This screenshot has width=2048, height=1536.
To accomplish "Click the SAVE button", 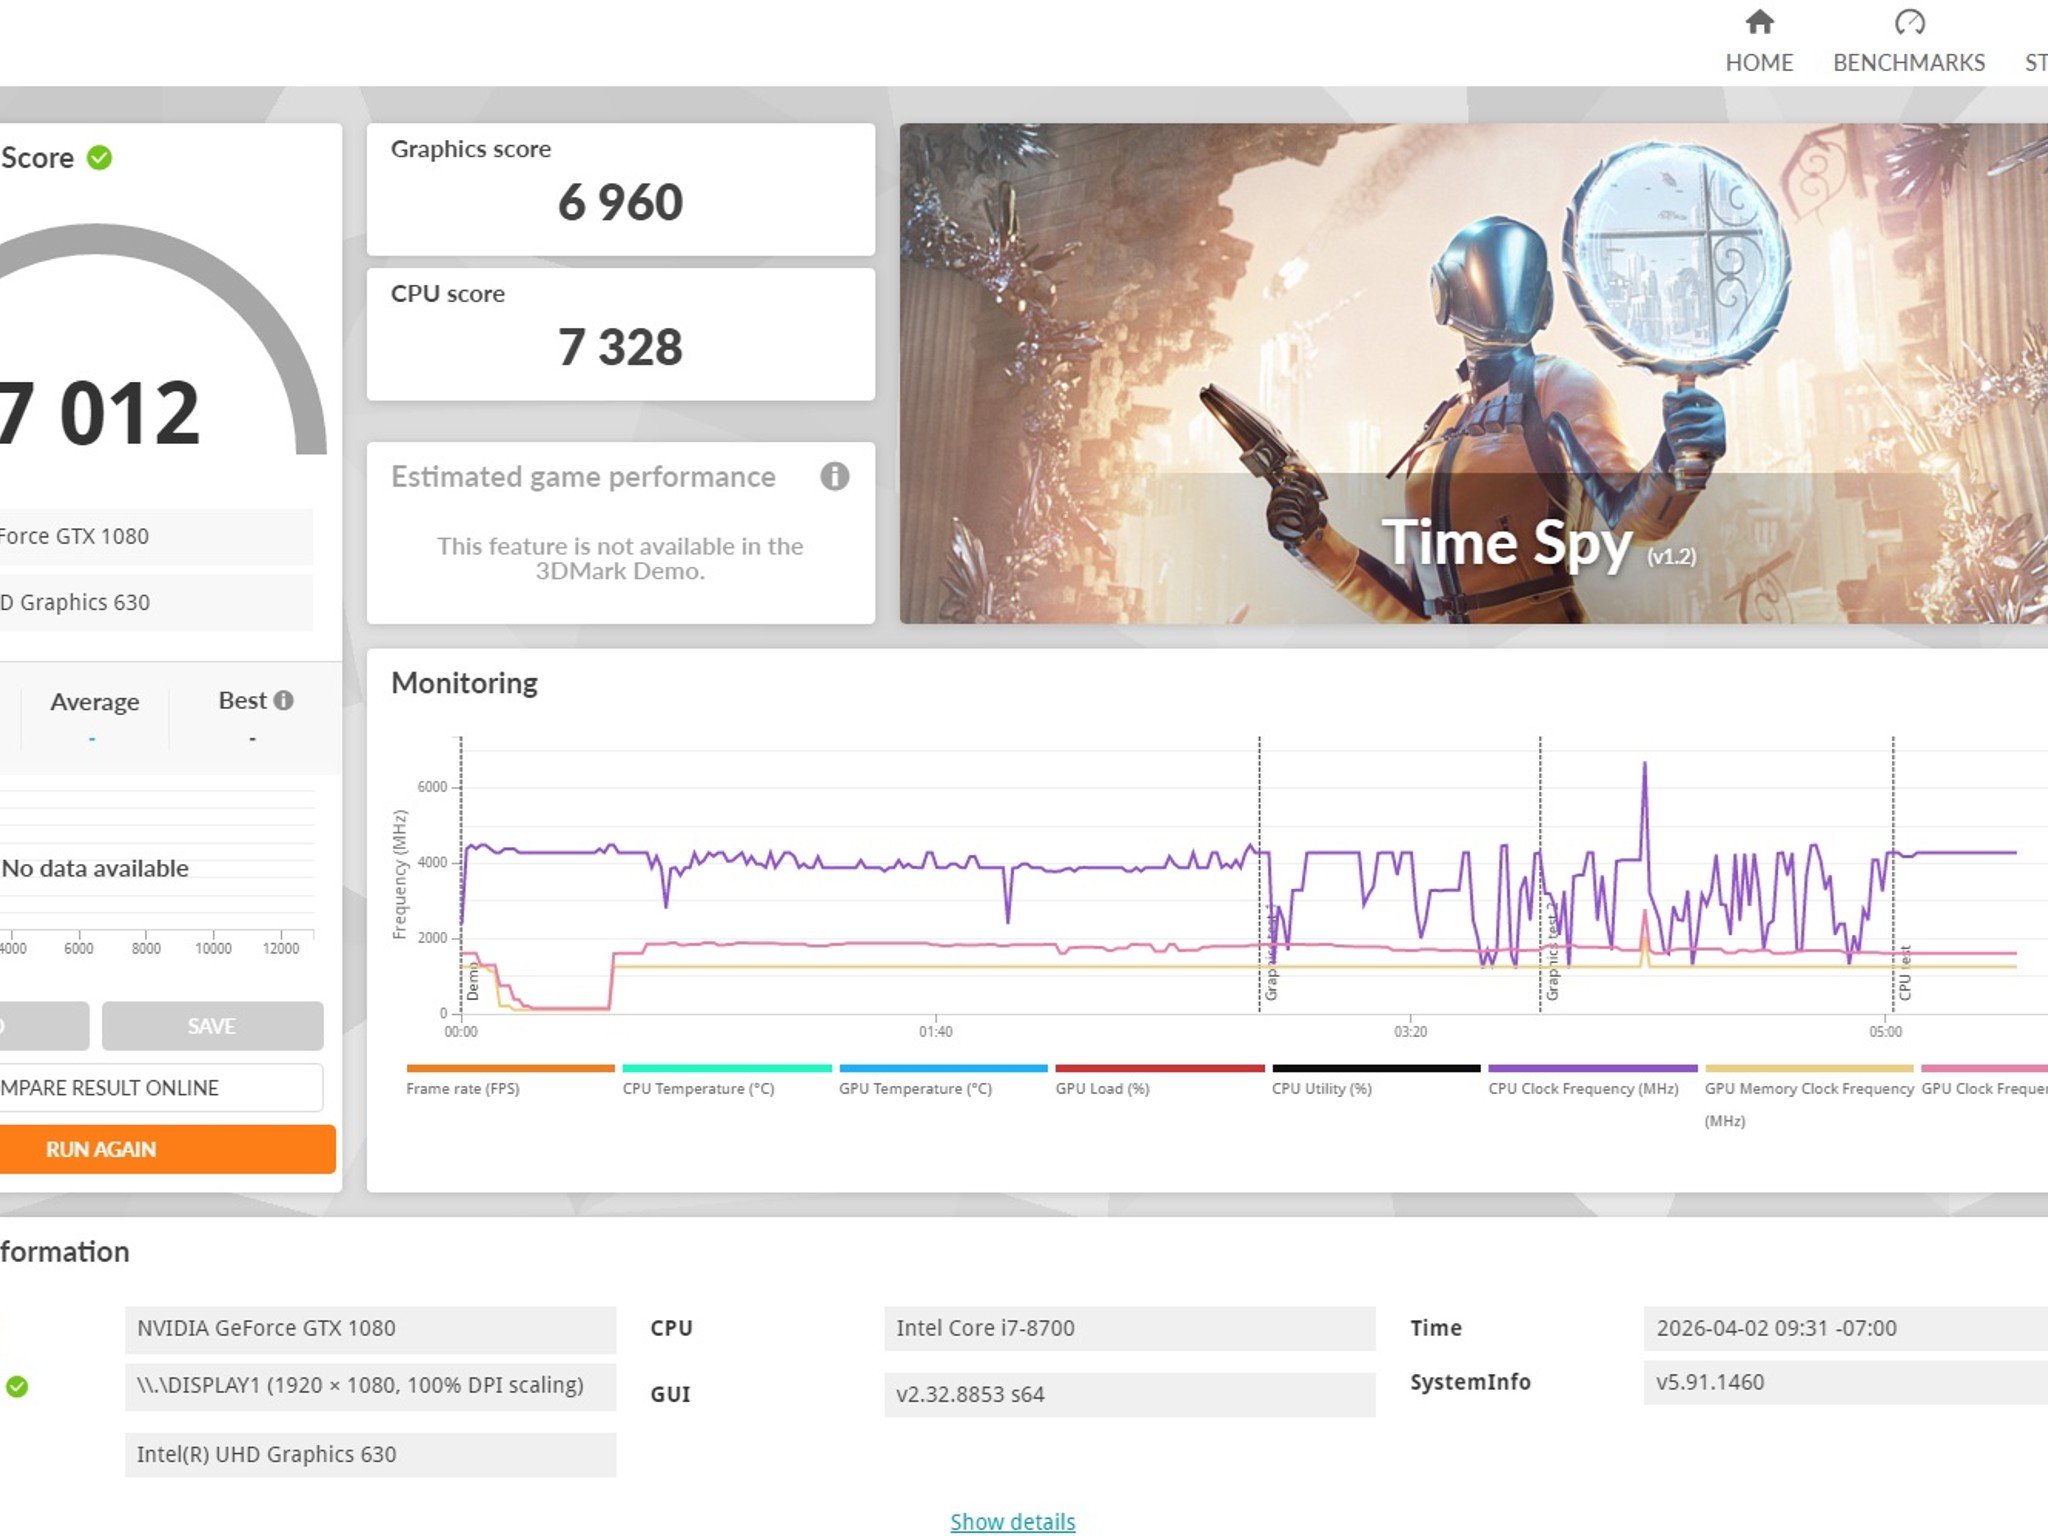I will point(212,1026).
